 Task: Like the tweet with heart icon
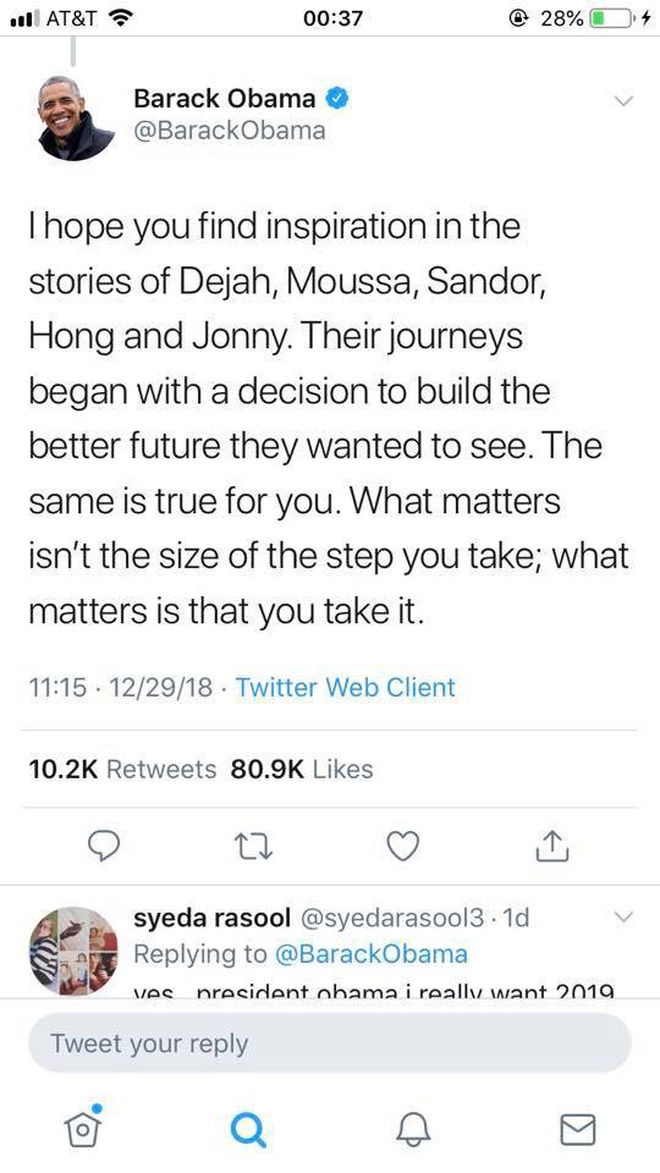pos(402,847)
